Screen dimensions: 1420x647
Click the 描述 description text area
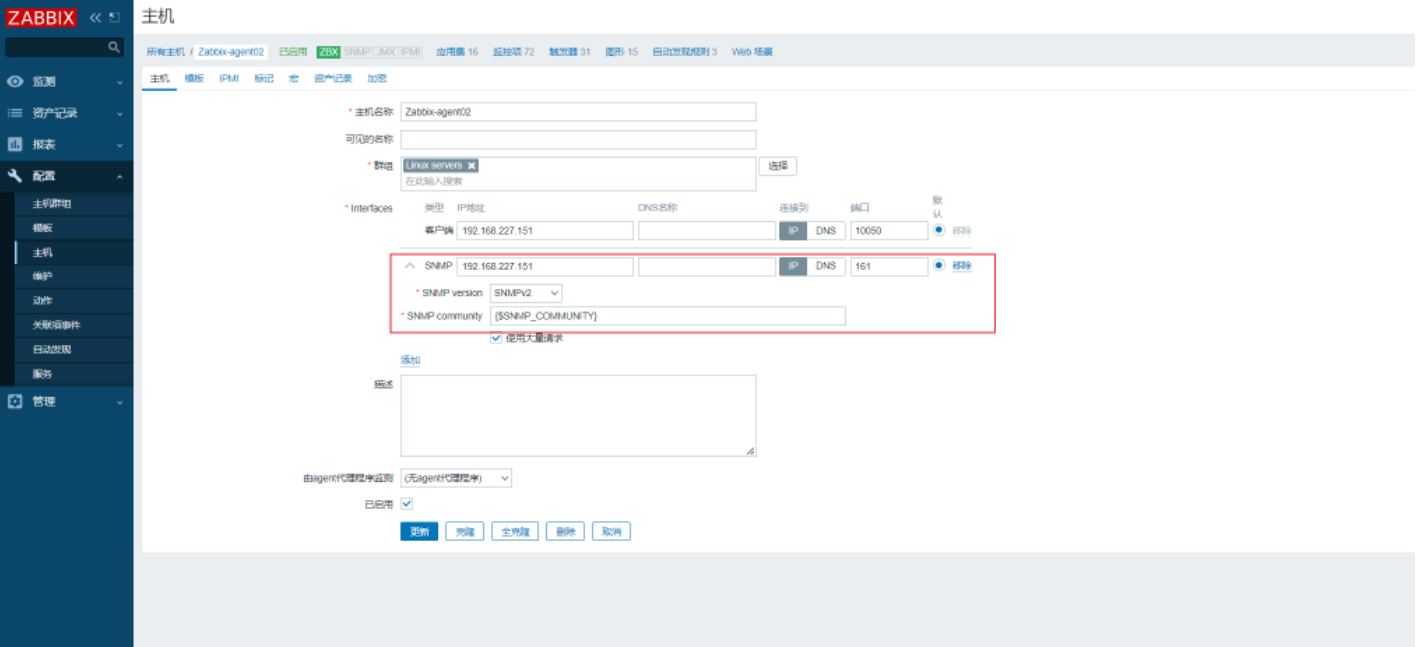[x=578, y=416]
